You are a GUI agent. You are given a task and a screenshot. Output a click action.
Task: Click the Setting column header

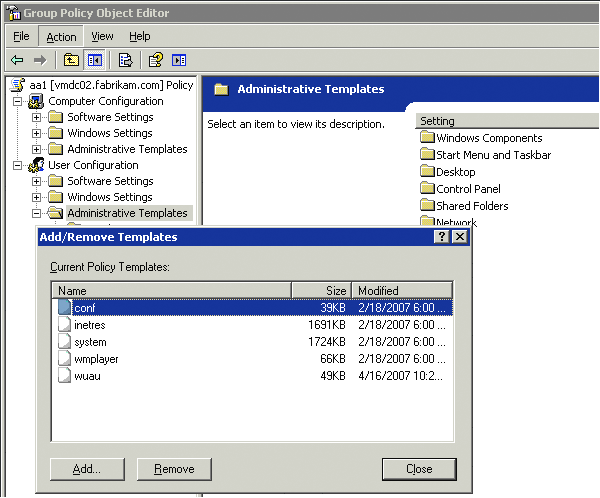click(x=507, y=121)
